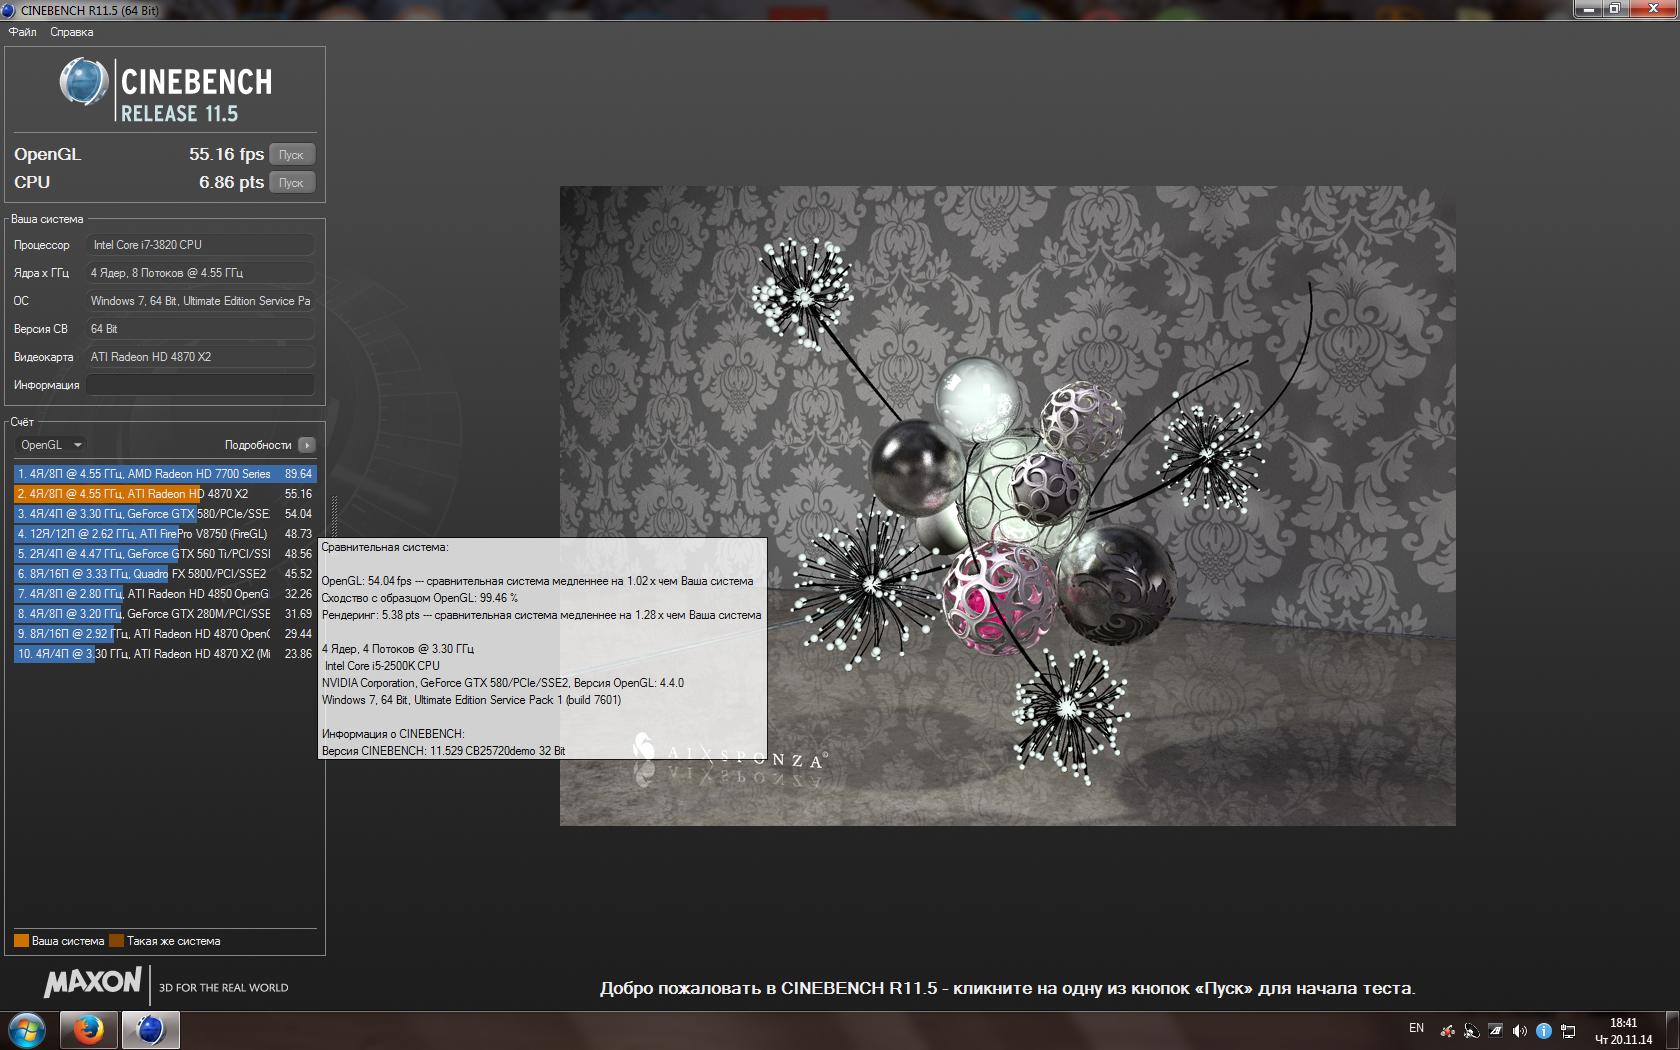Click the Intel Core i7-3820 CPU processor field
The height and width of the screenshot is (1050, 1680).
click(x=200, y=245)
